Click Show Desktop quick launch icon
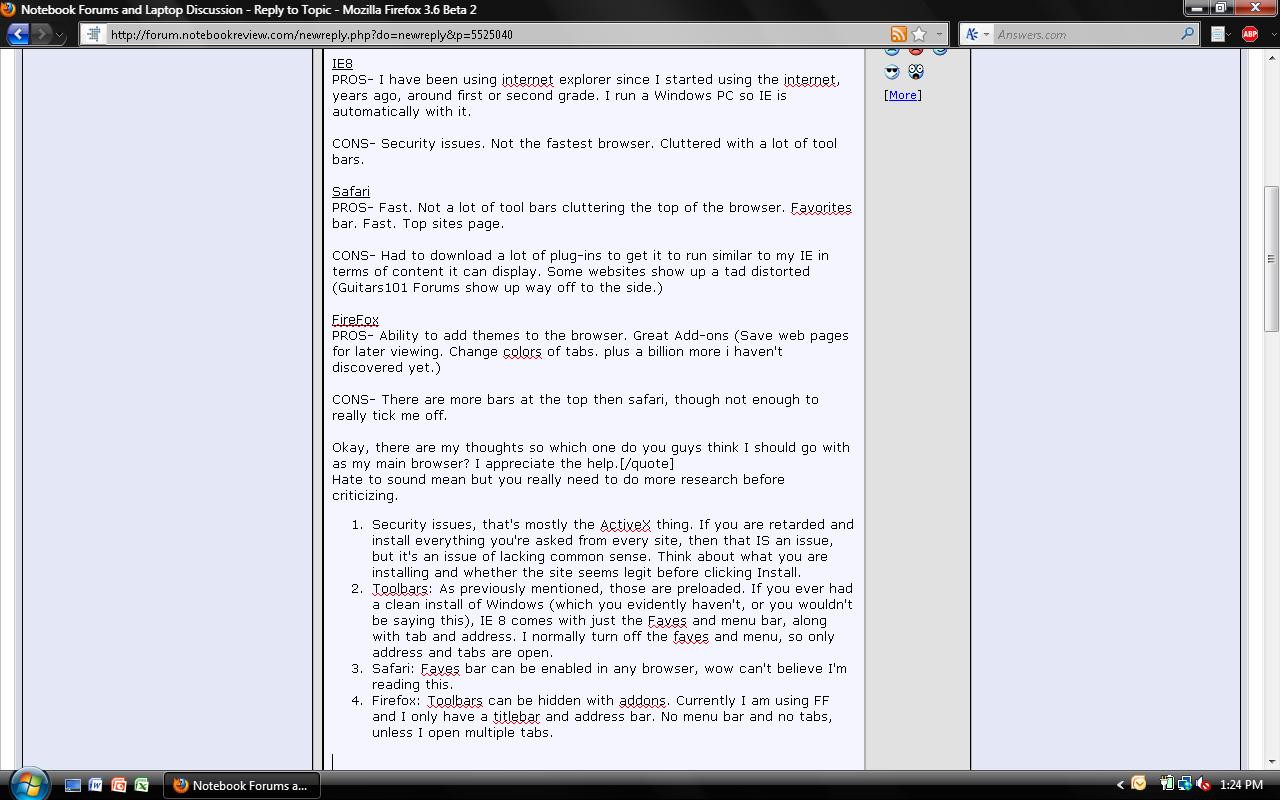Screen dimensions: 1280x800 coord(72,786)
